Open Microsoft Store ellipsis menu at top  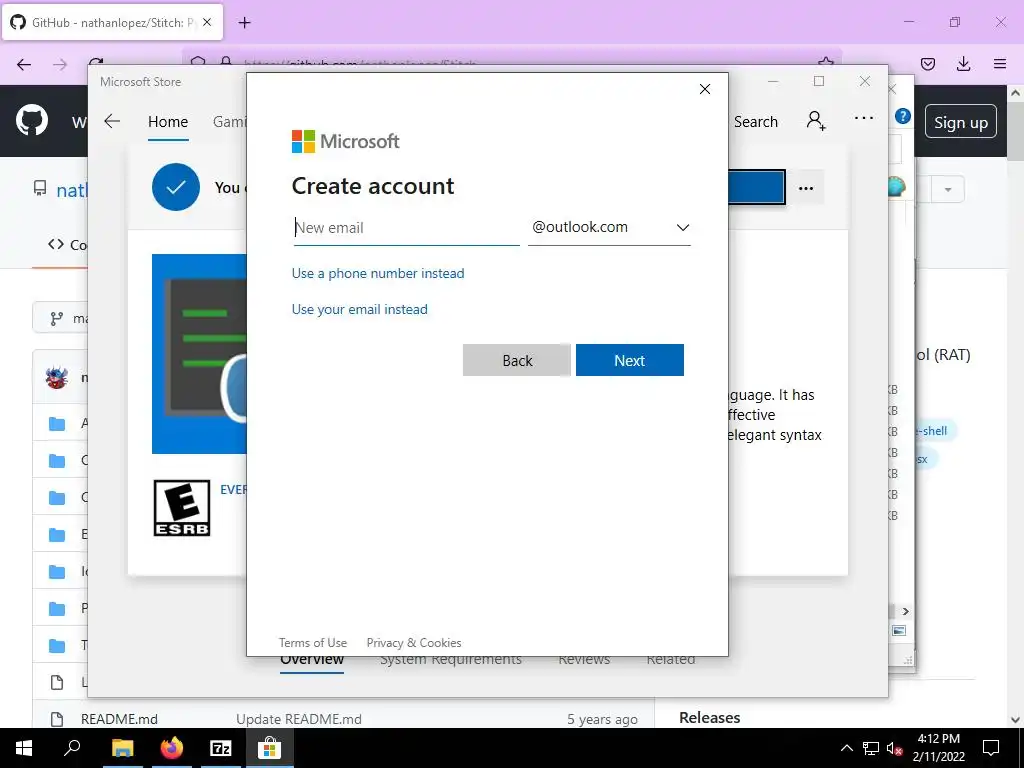864,118
